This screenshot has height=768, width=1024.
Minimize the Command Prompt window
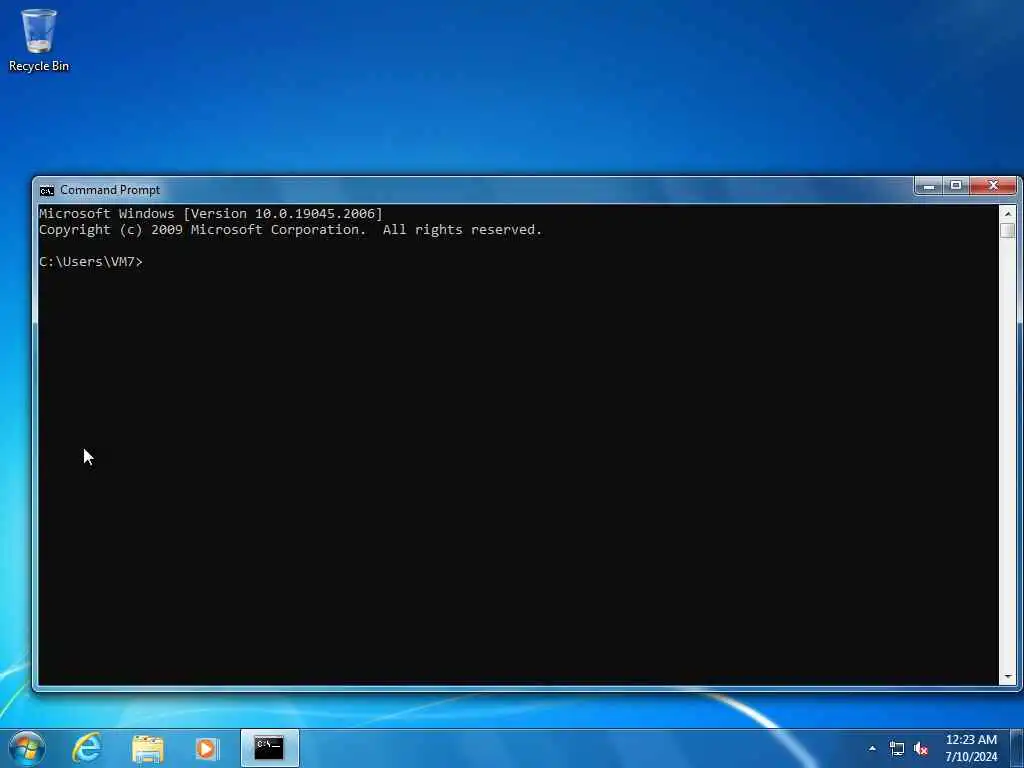coord(929,186)
